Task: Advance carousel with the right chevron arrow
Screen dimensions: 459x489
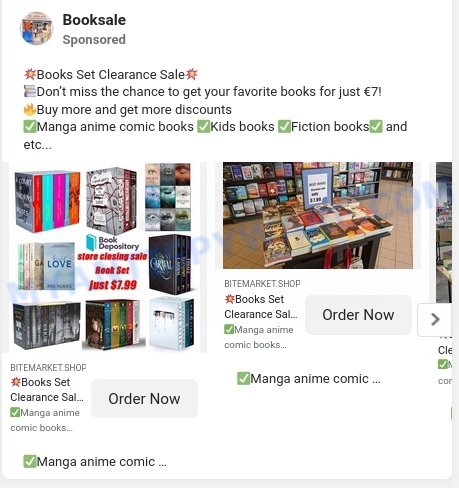Action: coord(435,319)
